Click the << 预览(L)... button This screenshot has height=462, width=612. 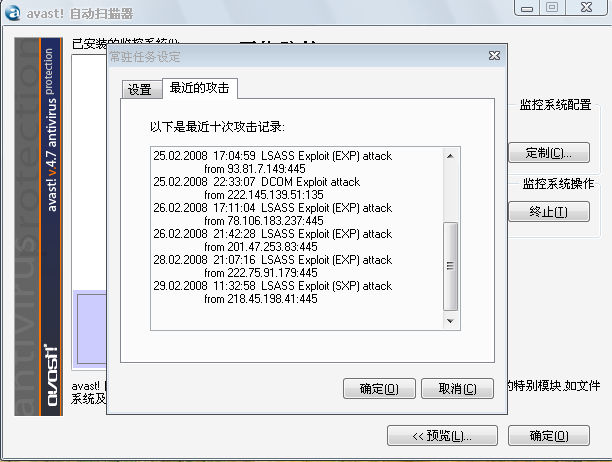coord(442,435)
